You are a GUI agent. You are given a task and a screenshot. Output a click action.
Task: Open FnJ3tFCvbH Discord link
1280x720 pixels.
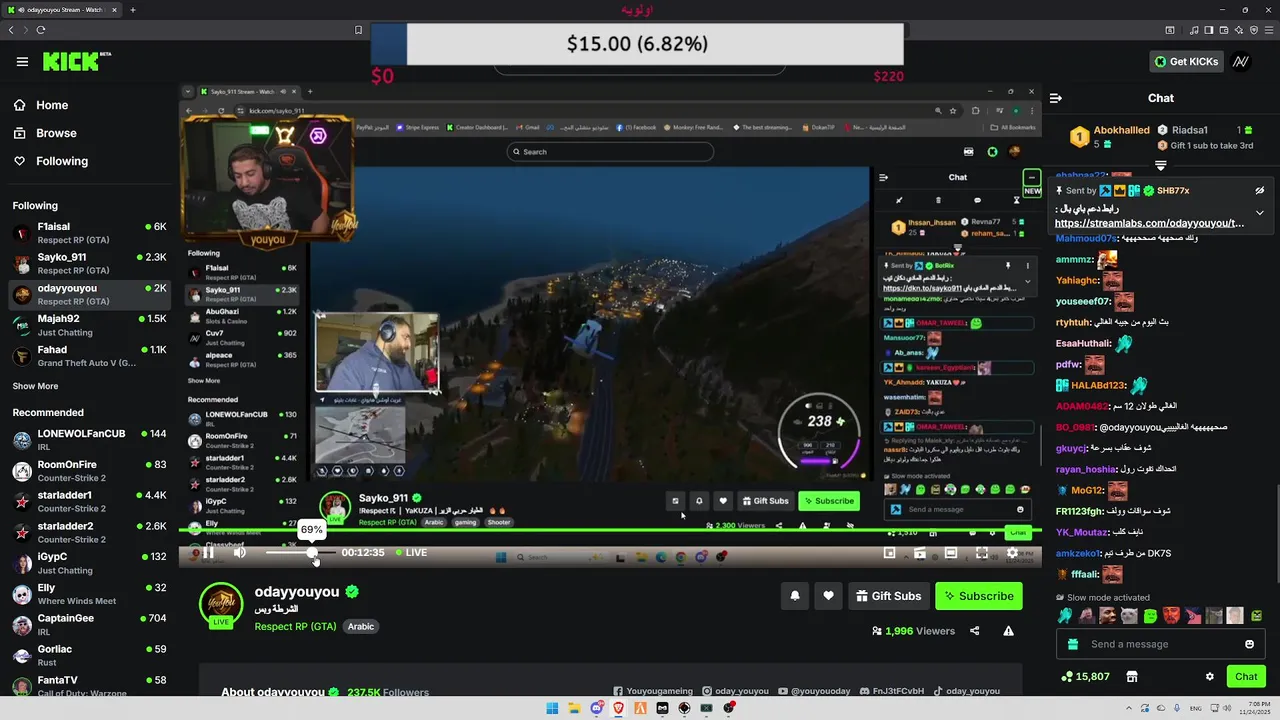click(891, 691)
